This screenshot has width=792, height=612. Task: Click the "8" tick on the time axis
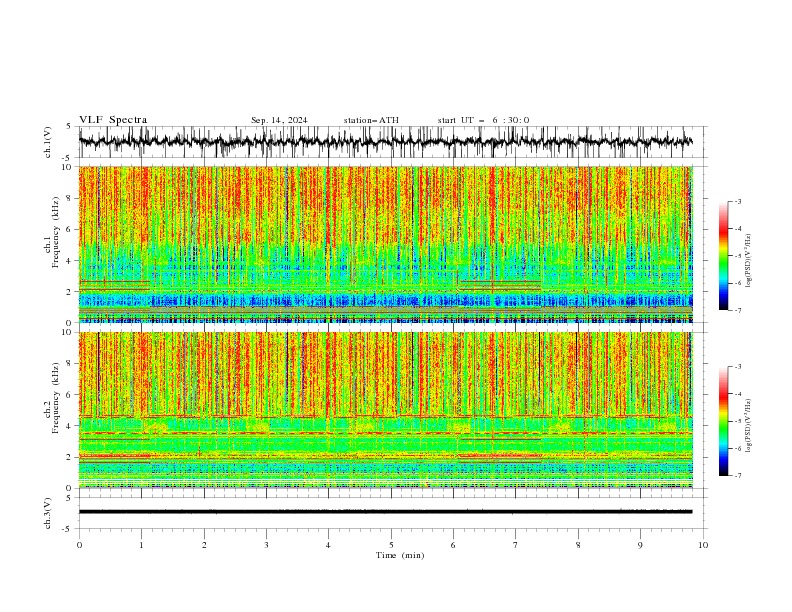tap(578, 545)
